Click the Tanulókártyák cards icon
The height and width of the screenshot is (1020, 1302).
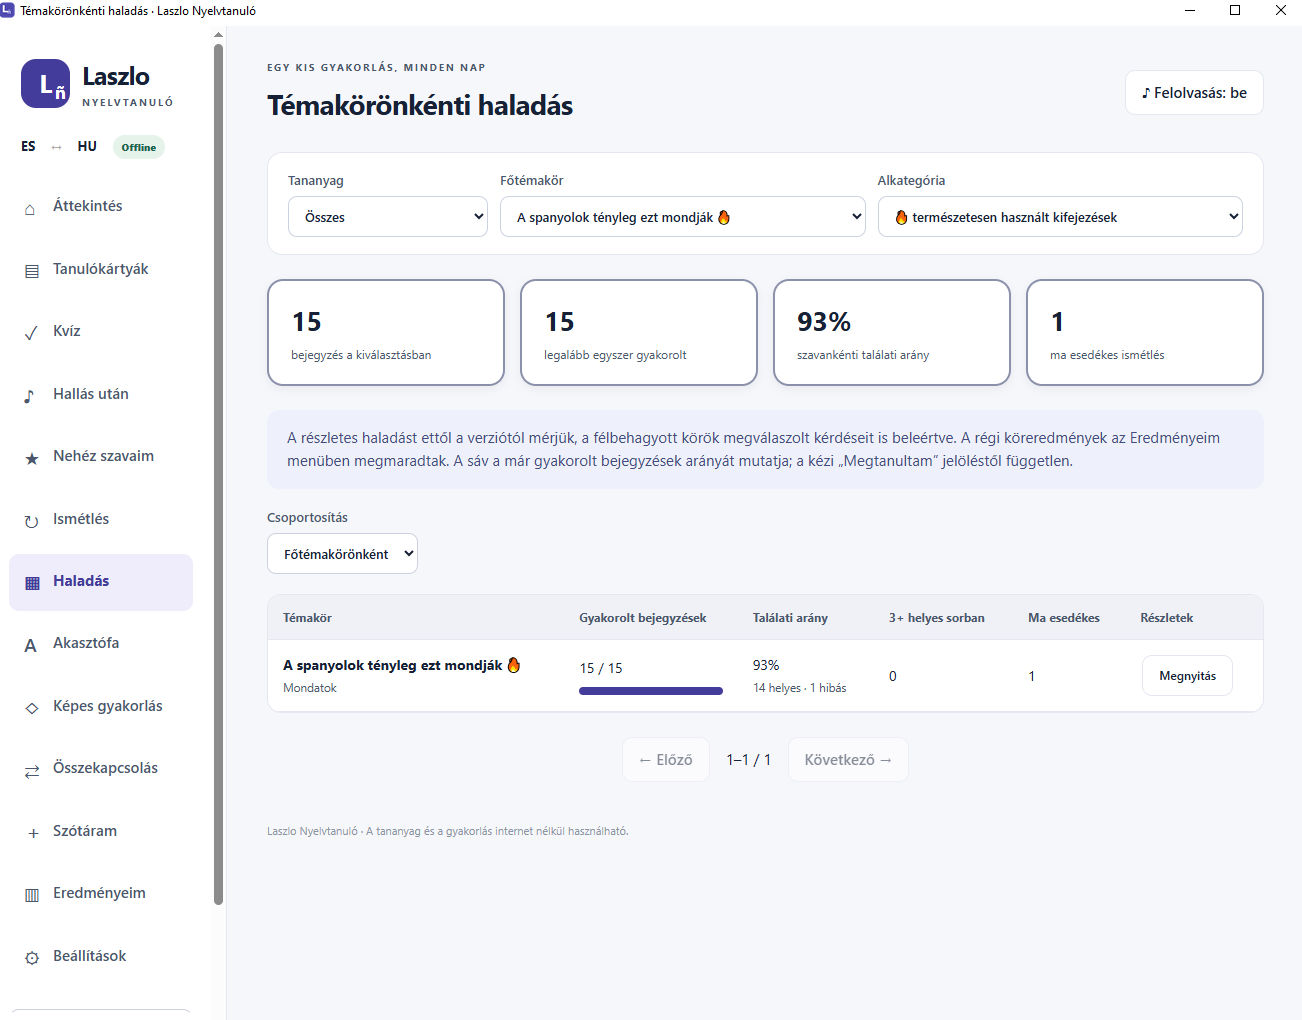point(31,271)
